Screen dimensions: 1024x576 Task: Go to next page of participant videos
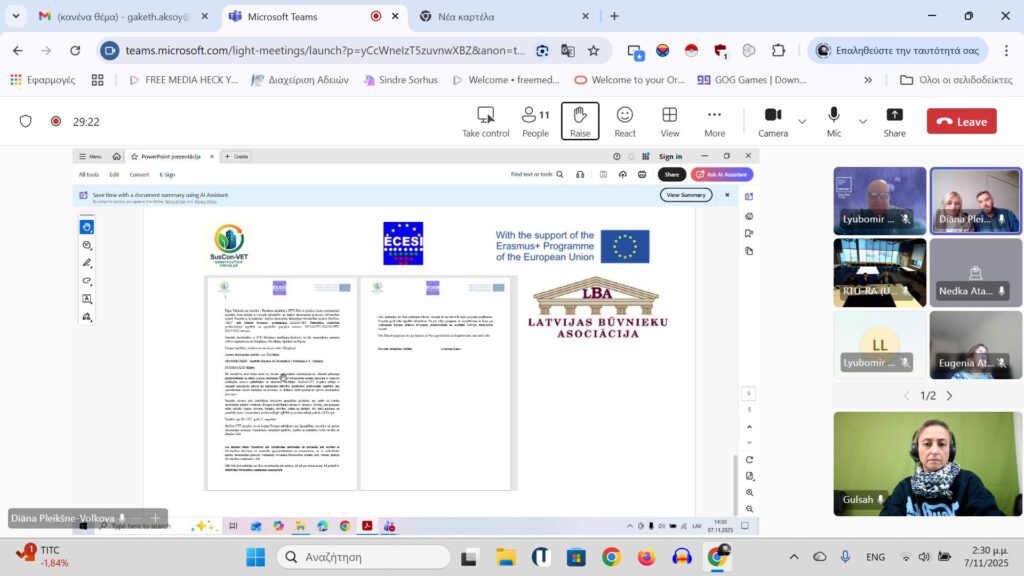[x=949, y=396]
